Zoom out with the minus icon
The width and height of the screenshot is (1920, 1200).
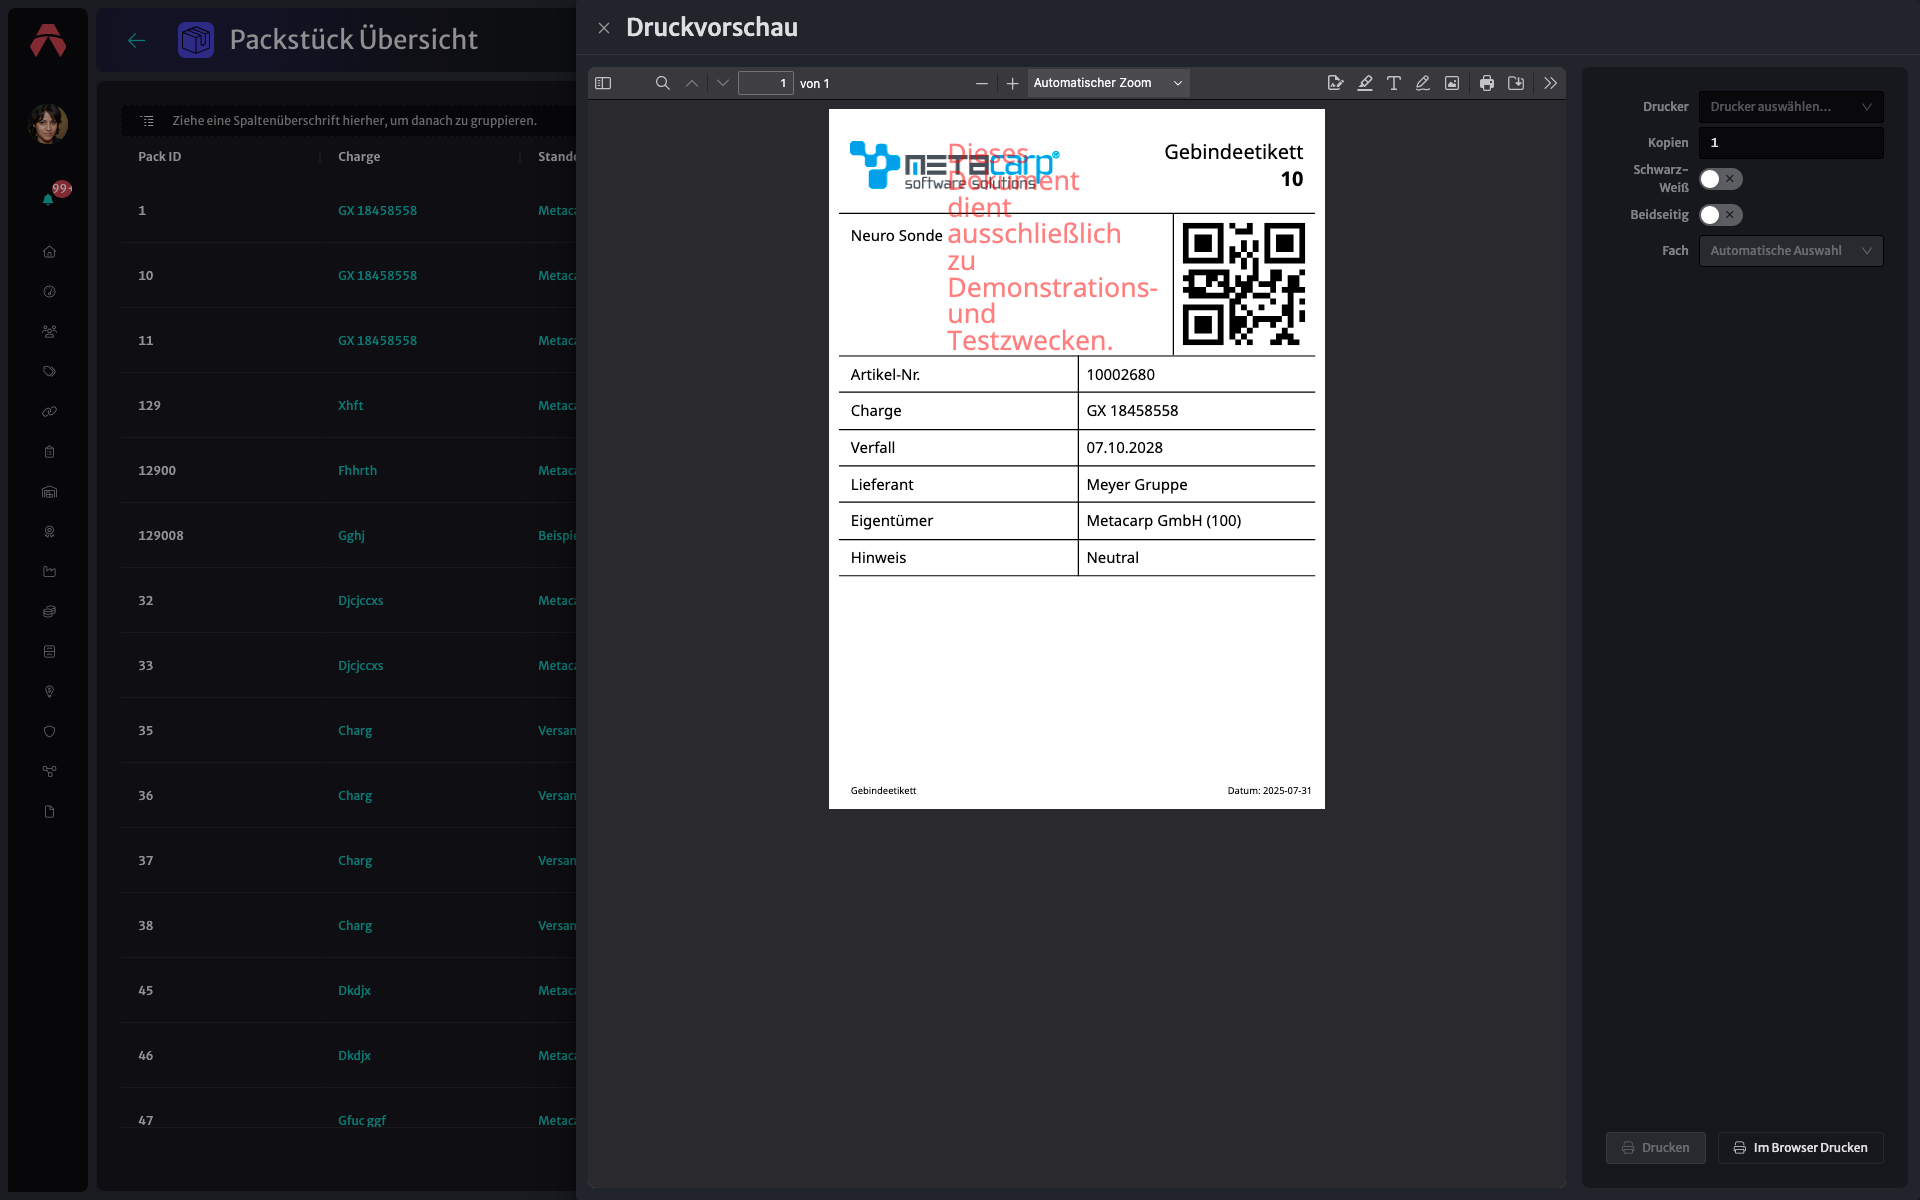pyautogui.click(x=982, y=83)
